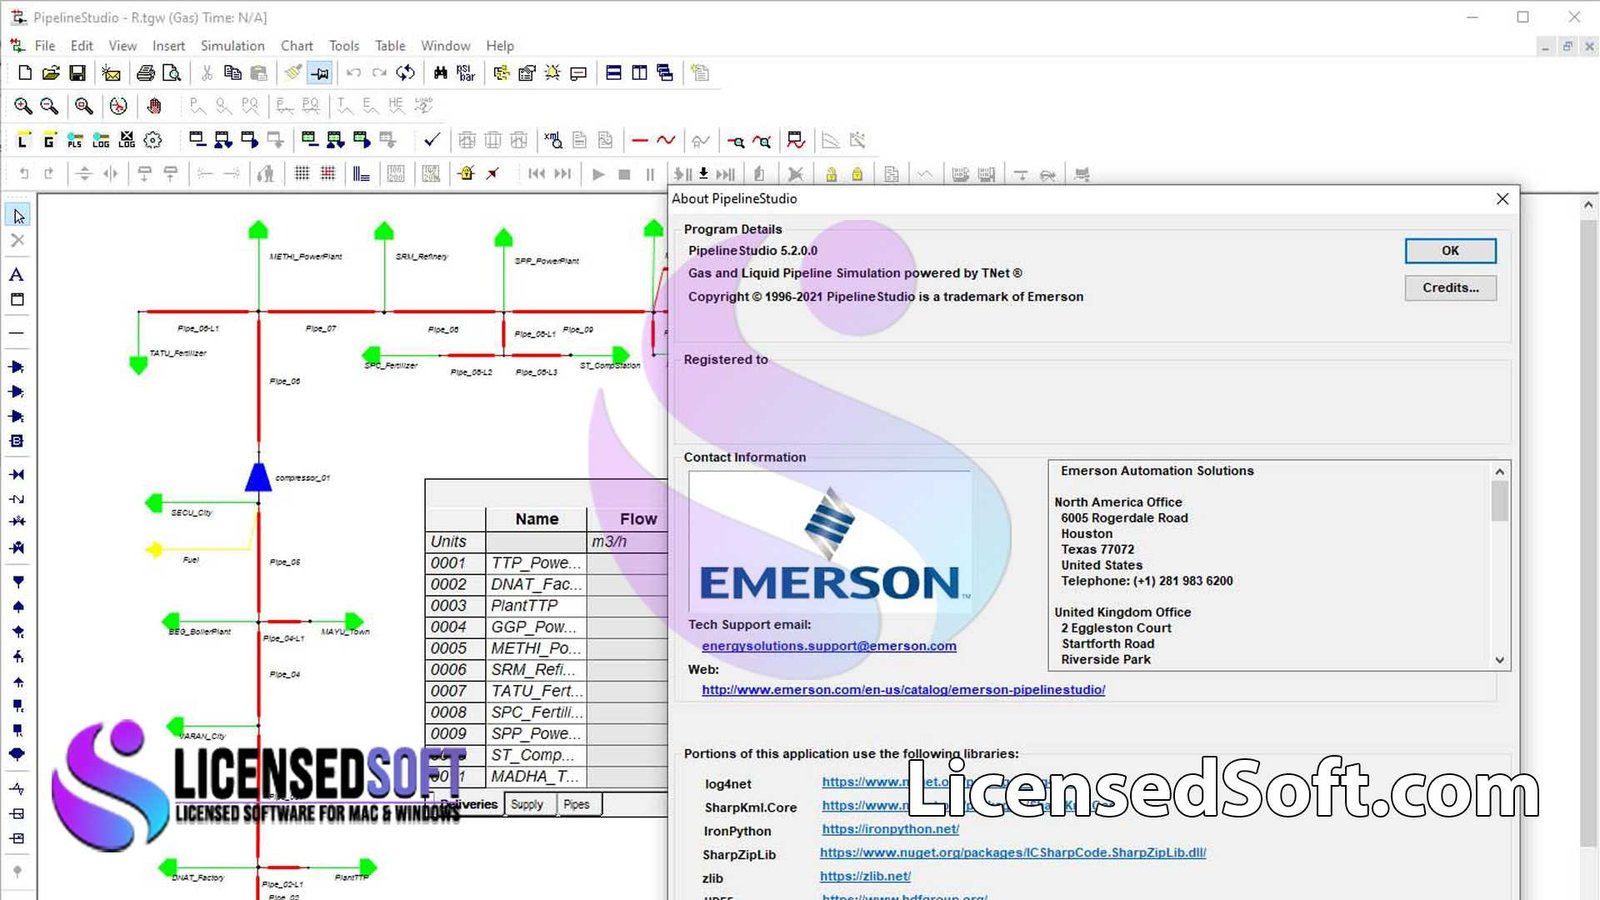Viewport: 1600px width, 900px height.
Task: Open the Tools menu
Action: (344, 46)
